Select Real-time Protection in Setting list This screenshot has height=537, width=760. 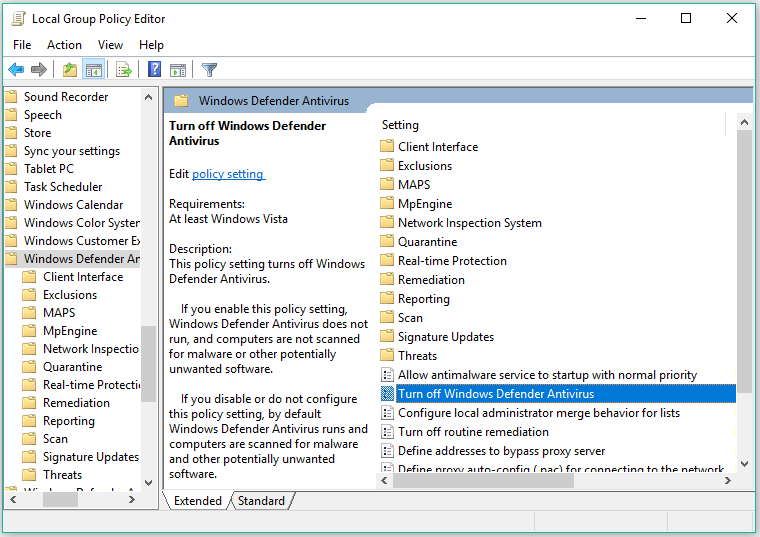coord(452,260)
